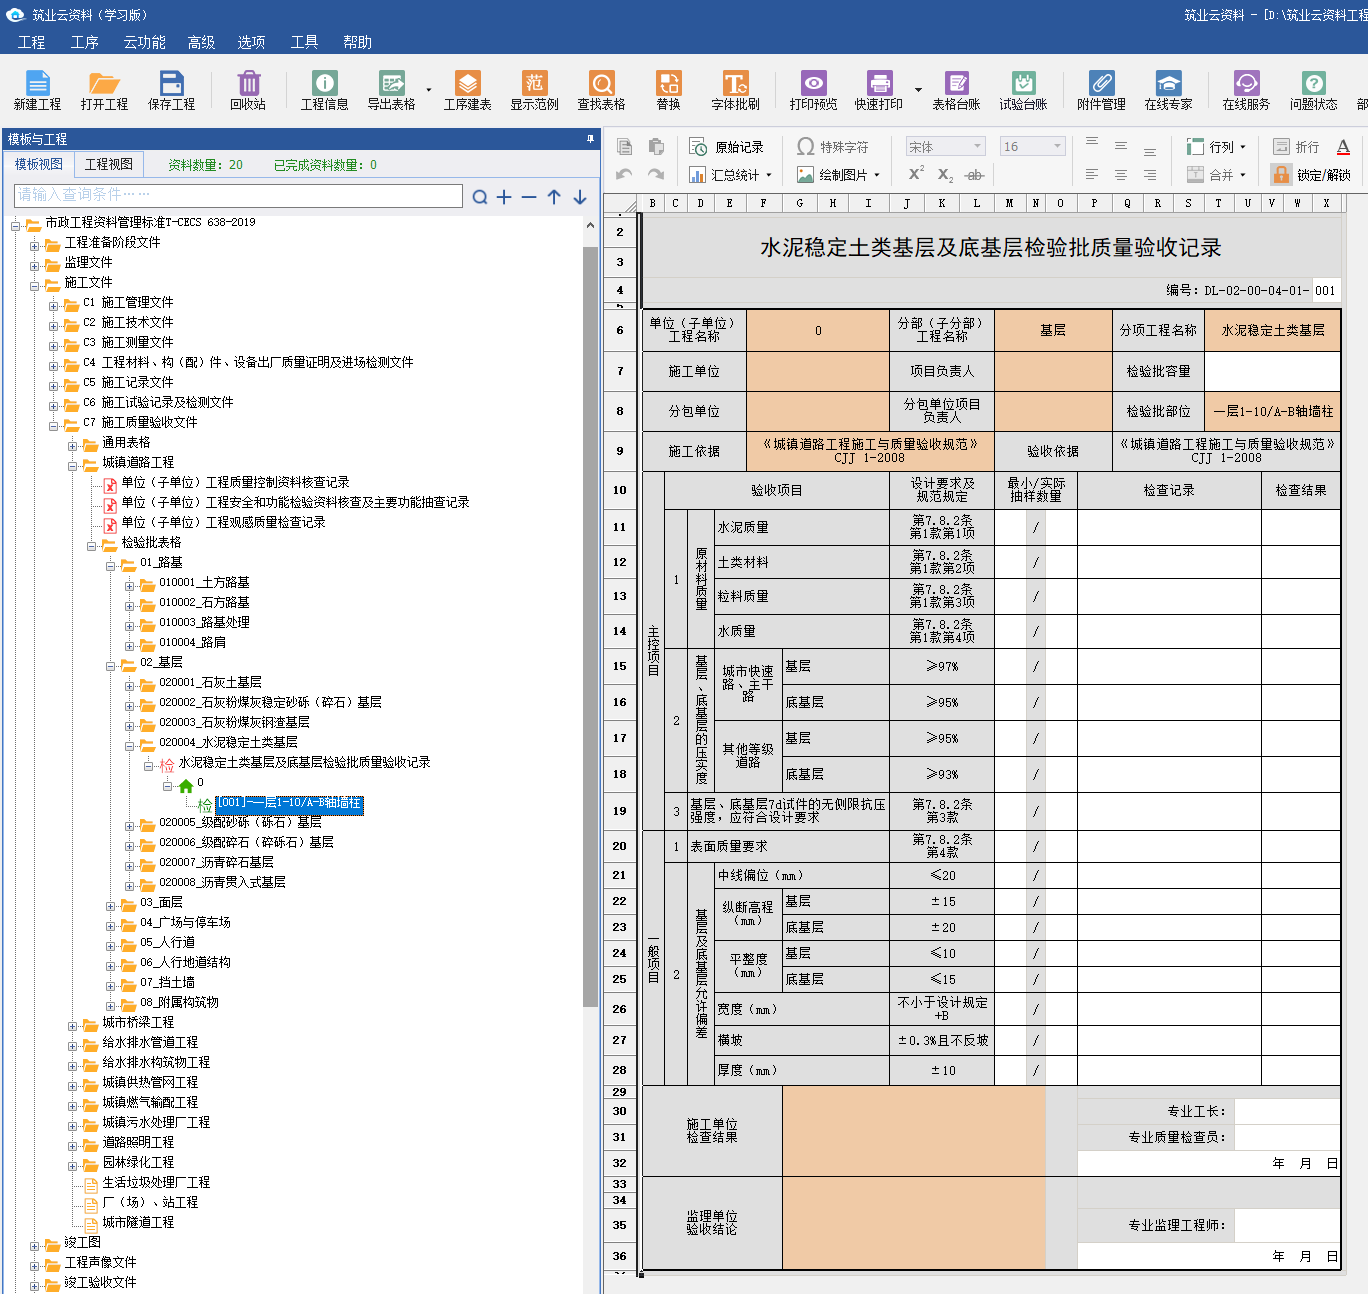Click the 施工单位 value cell in the form

click(x=818, y=371)
